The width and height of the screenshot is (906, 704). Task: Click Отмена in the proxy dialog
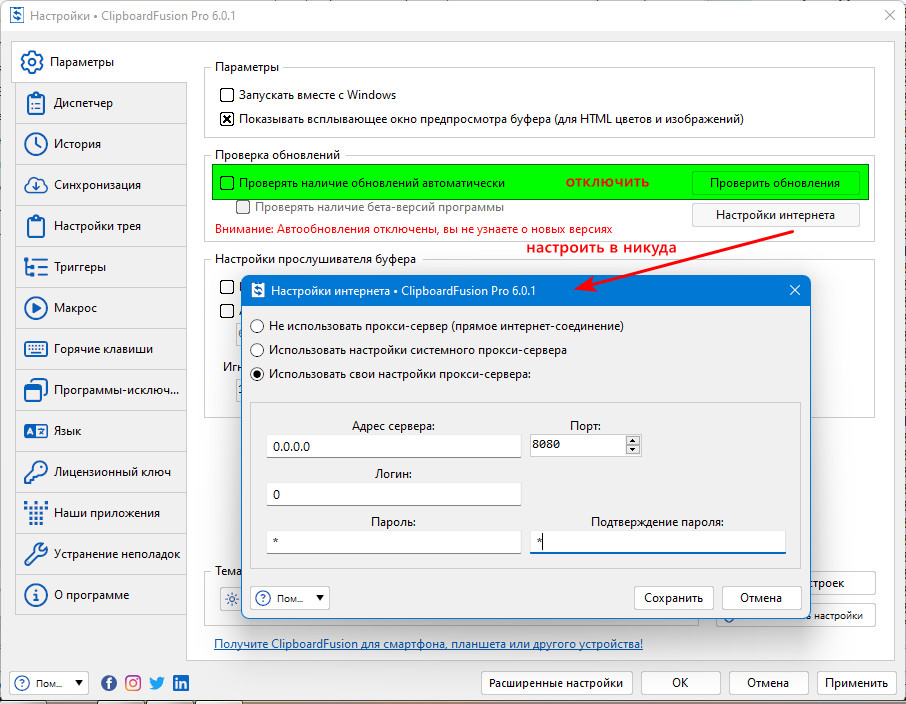tap(762, 598)
